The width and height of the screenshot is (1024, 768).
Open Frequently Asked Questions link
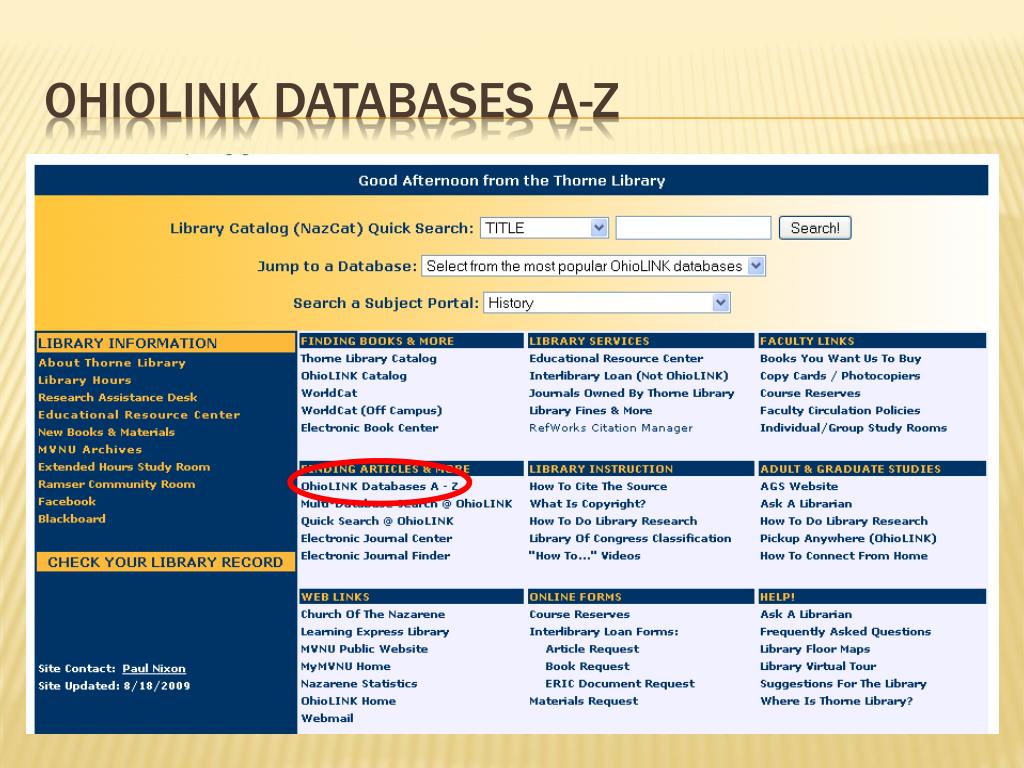tap(845, 632)
